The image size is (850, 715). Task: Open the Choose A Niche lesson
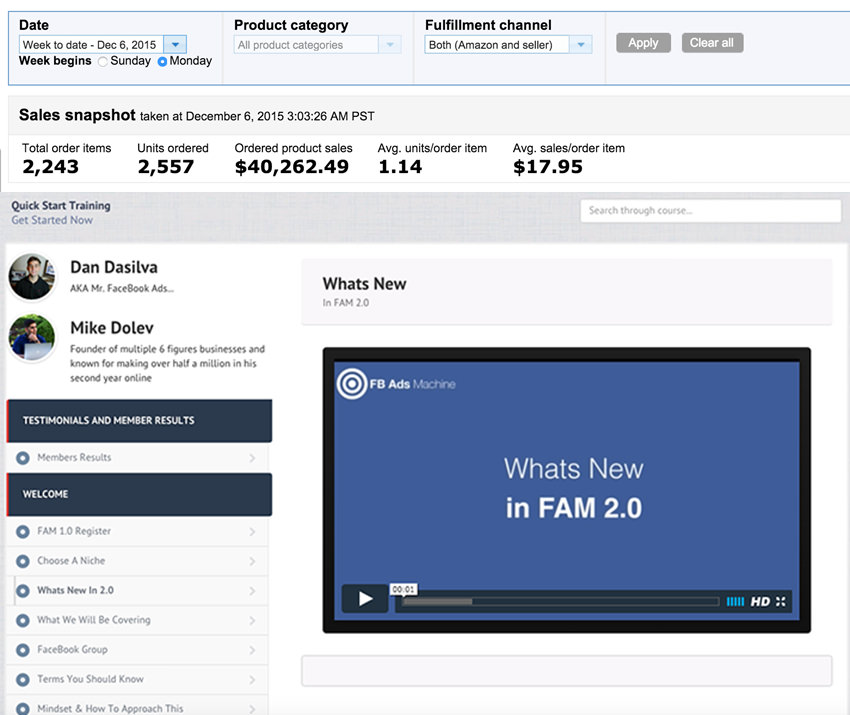click(x=137, y=561)
